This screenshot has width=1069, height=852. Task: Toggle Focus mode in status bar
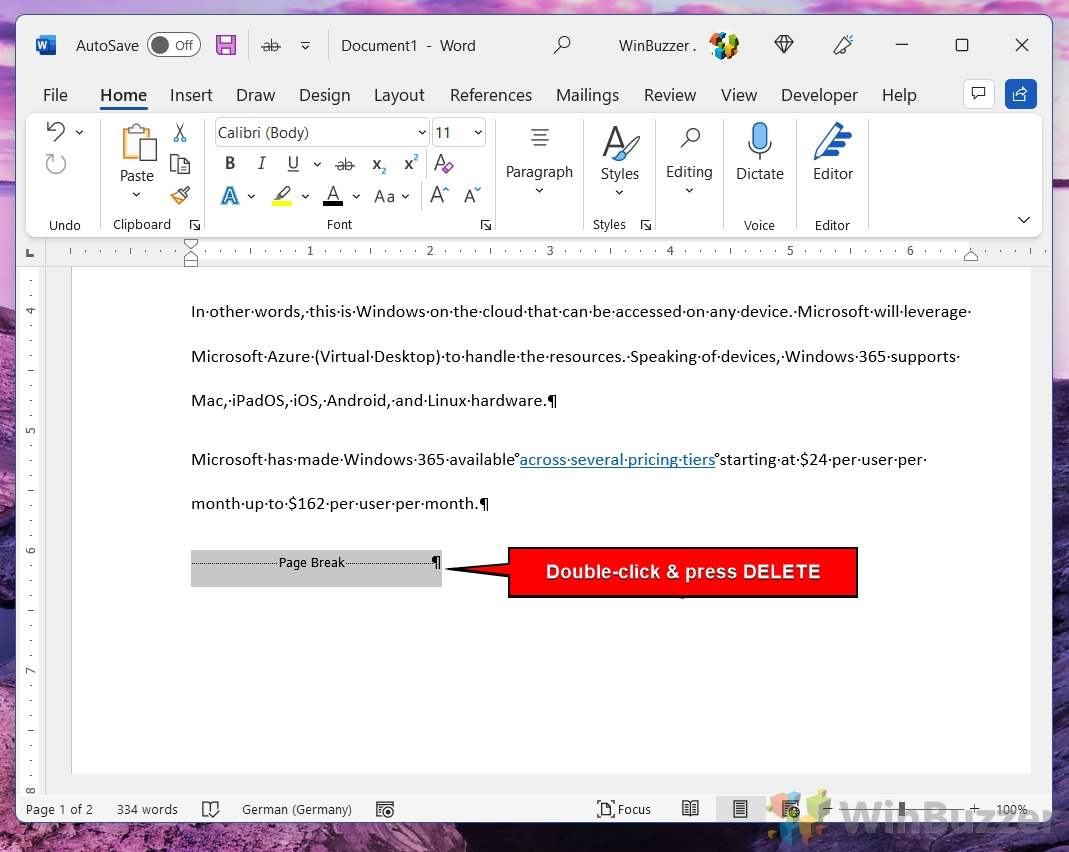coord(623,809)
